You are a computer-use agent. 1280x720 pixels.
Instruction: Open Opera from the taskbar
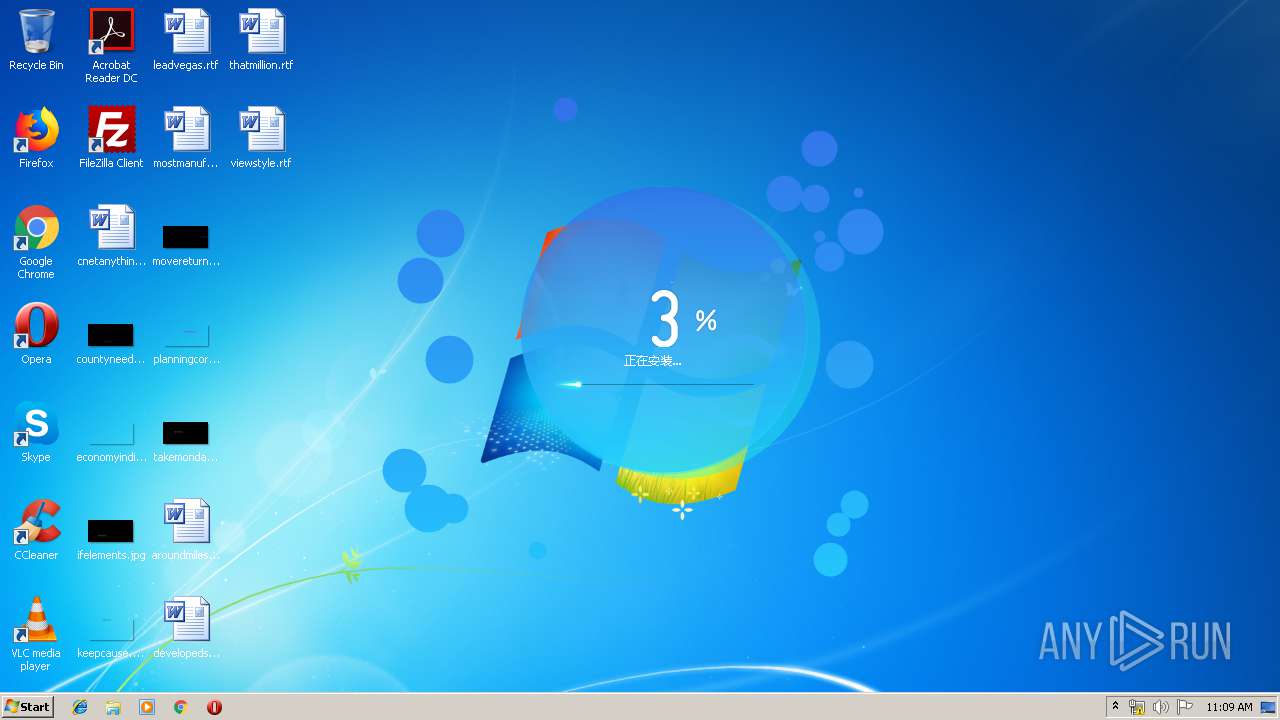click(214, 707)
